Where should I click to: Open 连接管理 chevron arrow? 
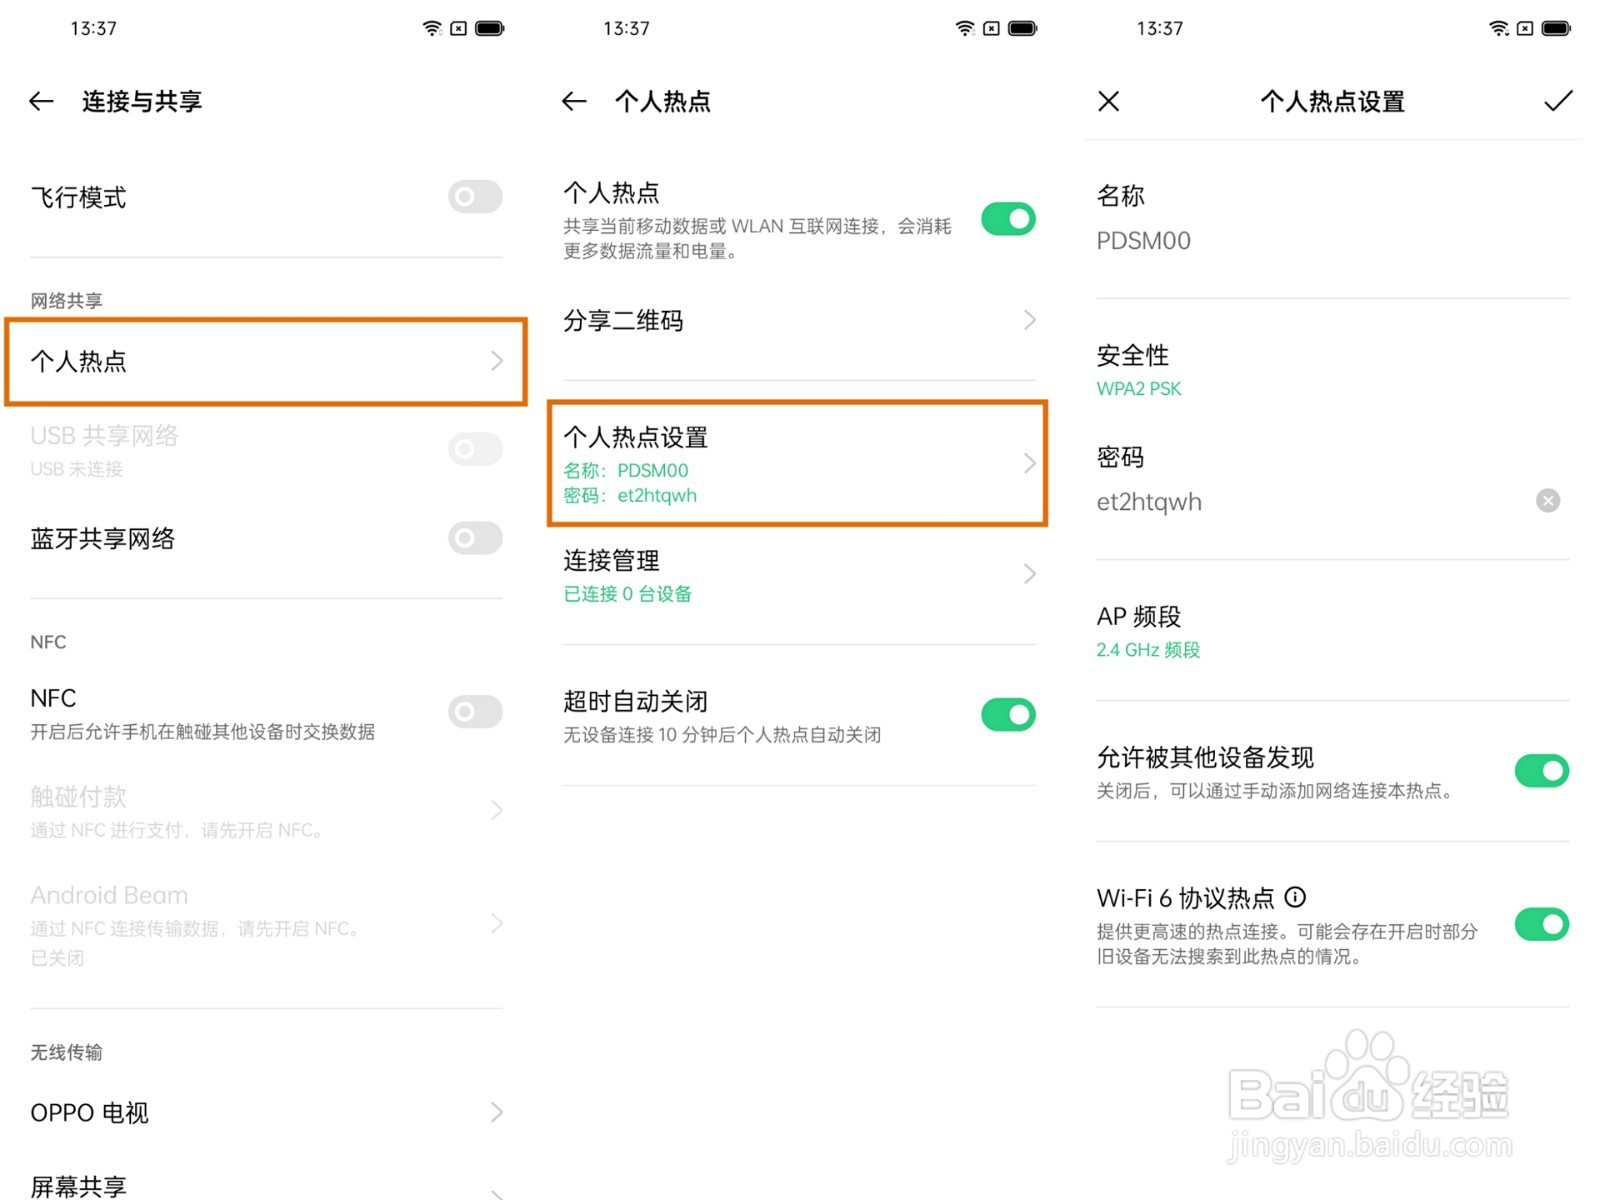pyautogui.click(x=1030, y=574)
